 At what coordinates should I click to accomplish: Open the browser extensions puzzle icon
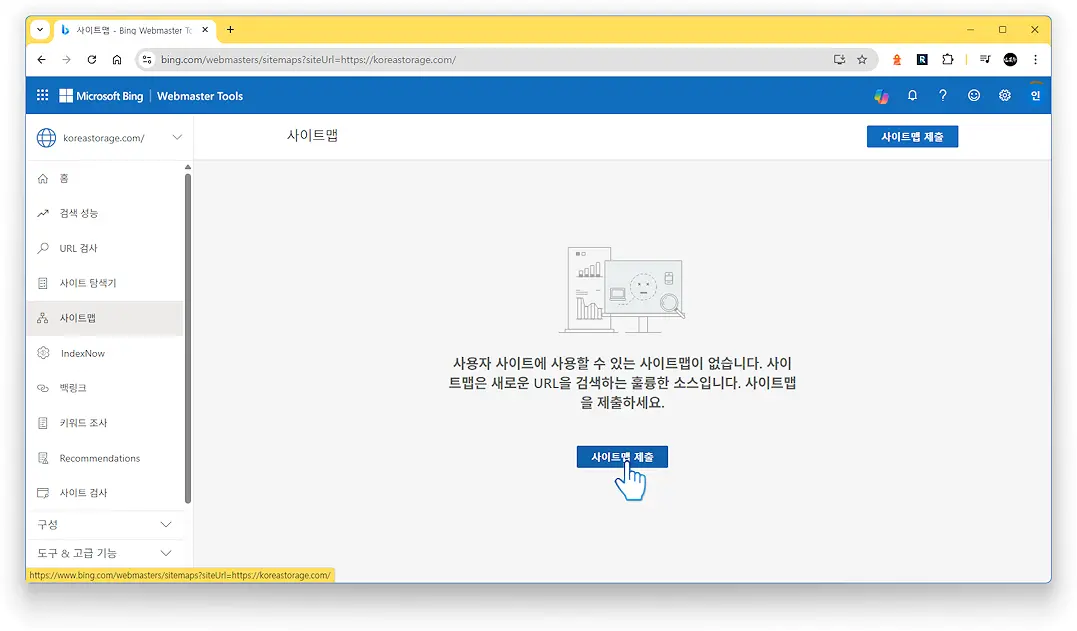coord(947,60)
